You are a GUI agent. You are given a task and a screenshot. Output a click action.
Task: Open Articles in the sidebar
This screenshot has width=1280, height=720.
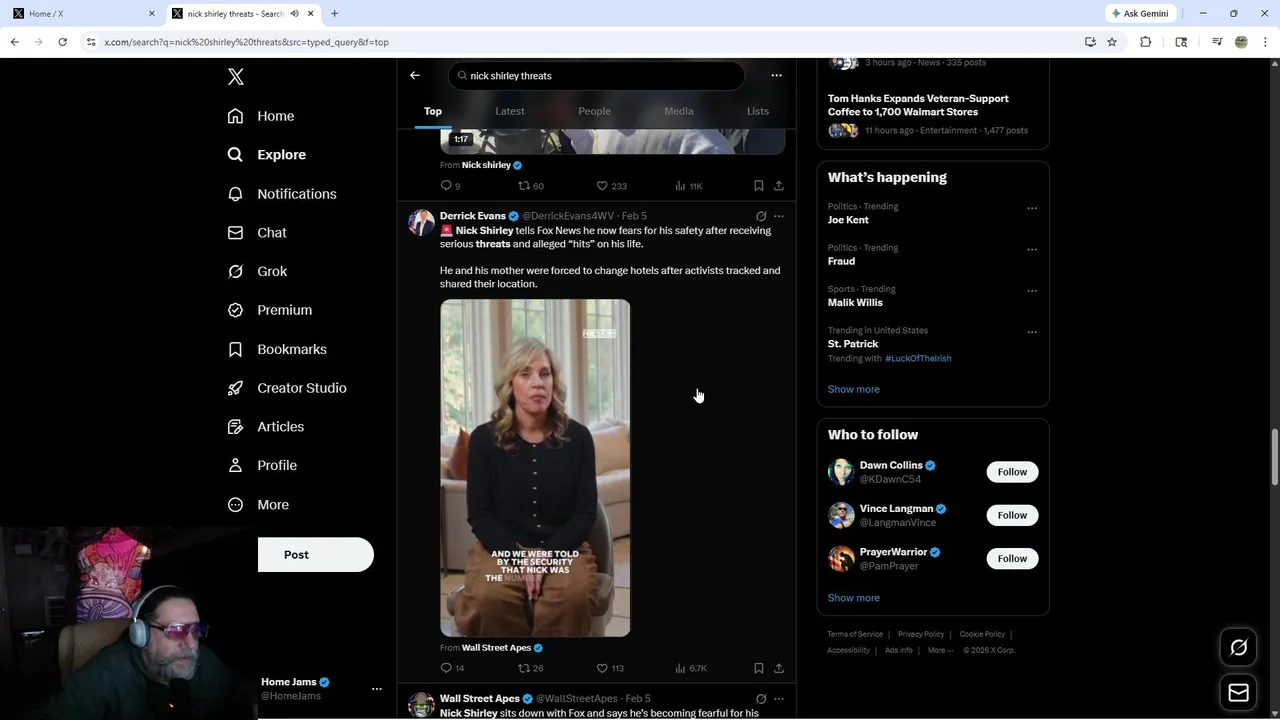coord(266,427)
